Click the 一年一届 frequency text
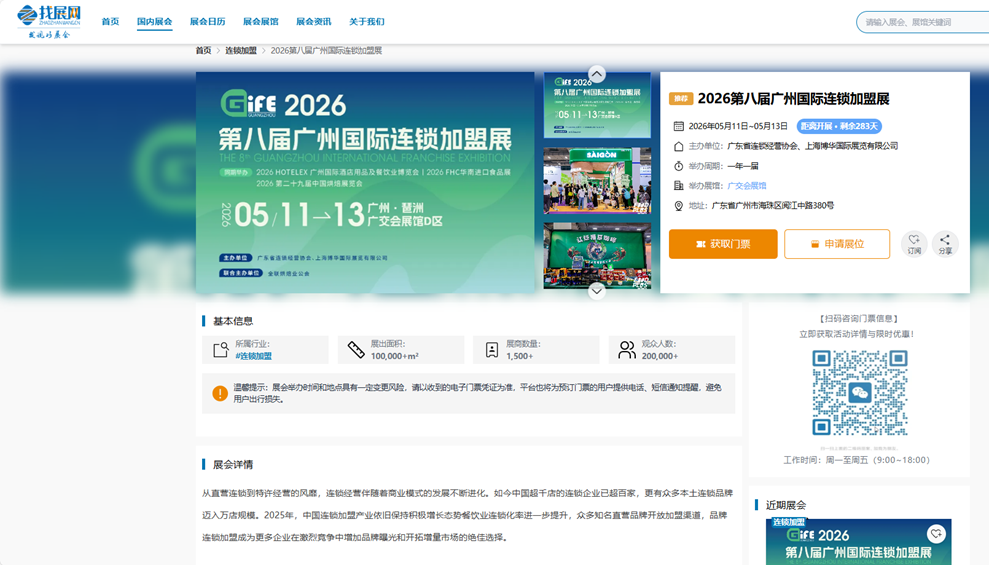The height and width of the screenshot is (565, 989). 743,166
